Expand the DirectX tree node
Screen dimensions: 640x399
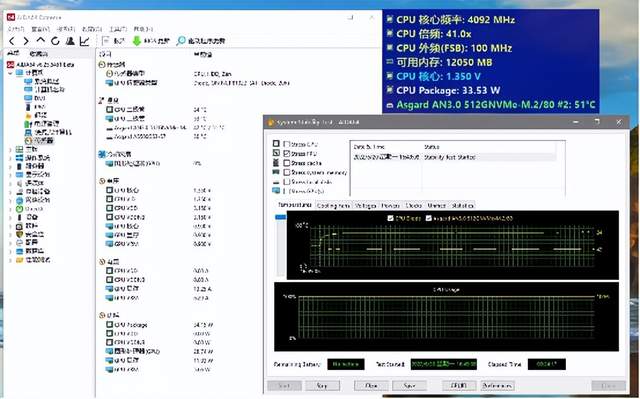(10, 209)
